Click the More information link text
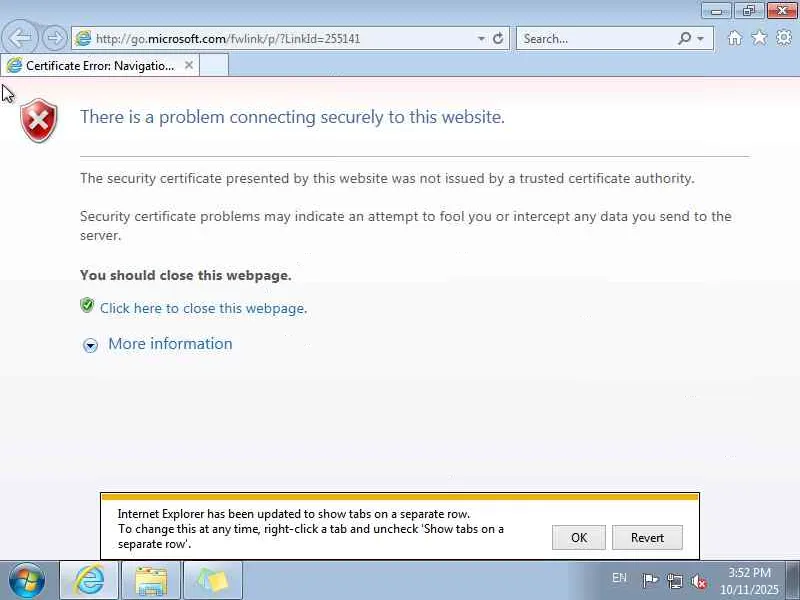The width and height of the screenshot is (800, 600). click(170, 343)
